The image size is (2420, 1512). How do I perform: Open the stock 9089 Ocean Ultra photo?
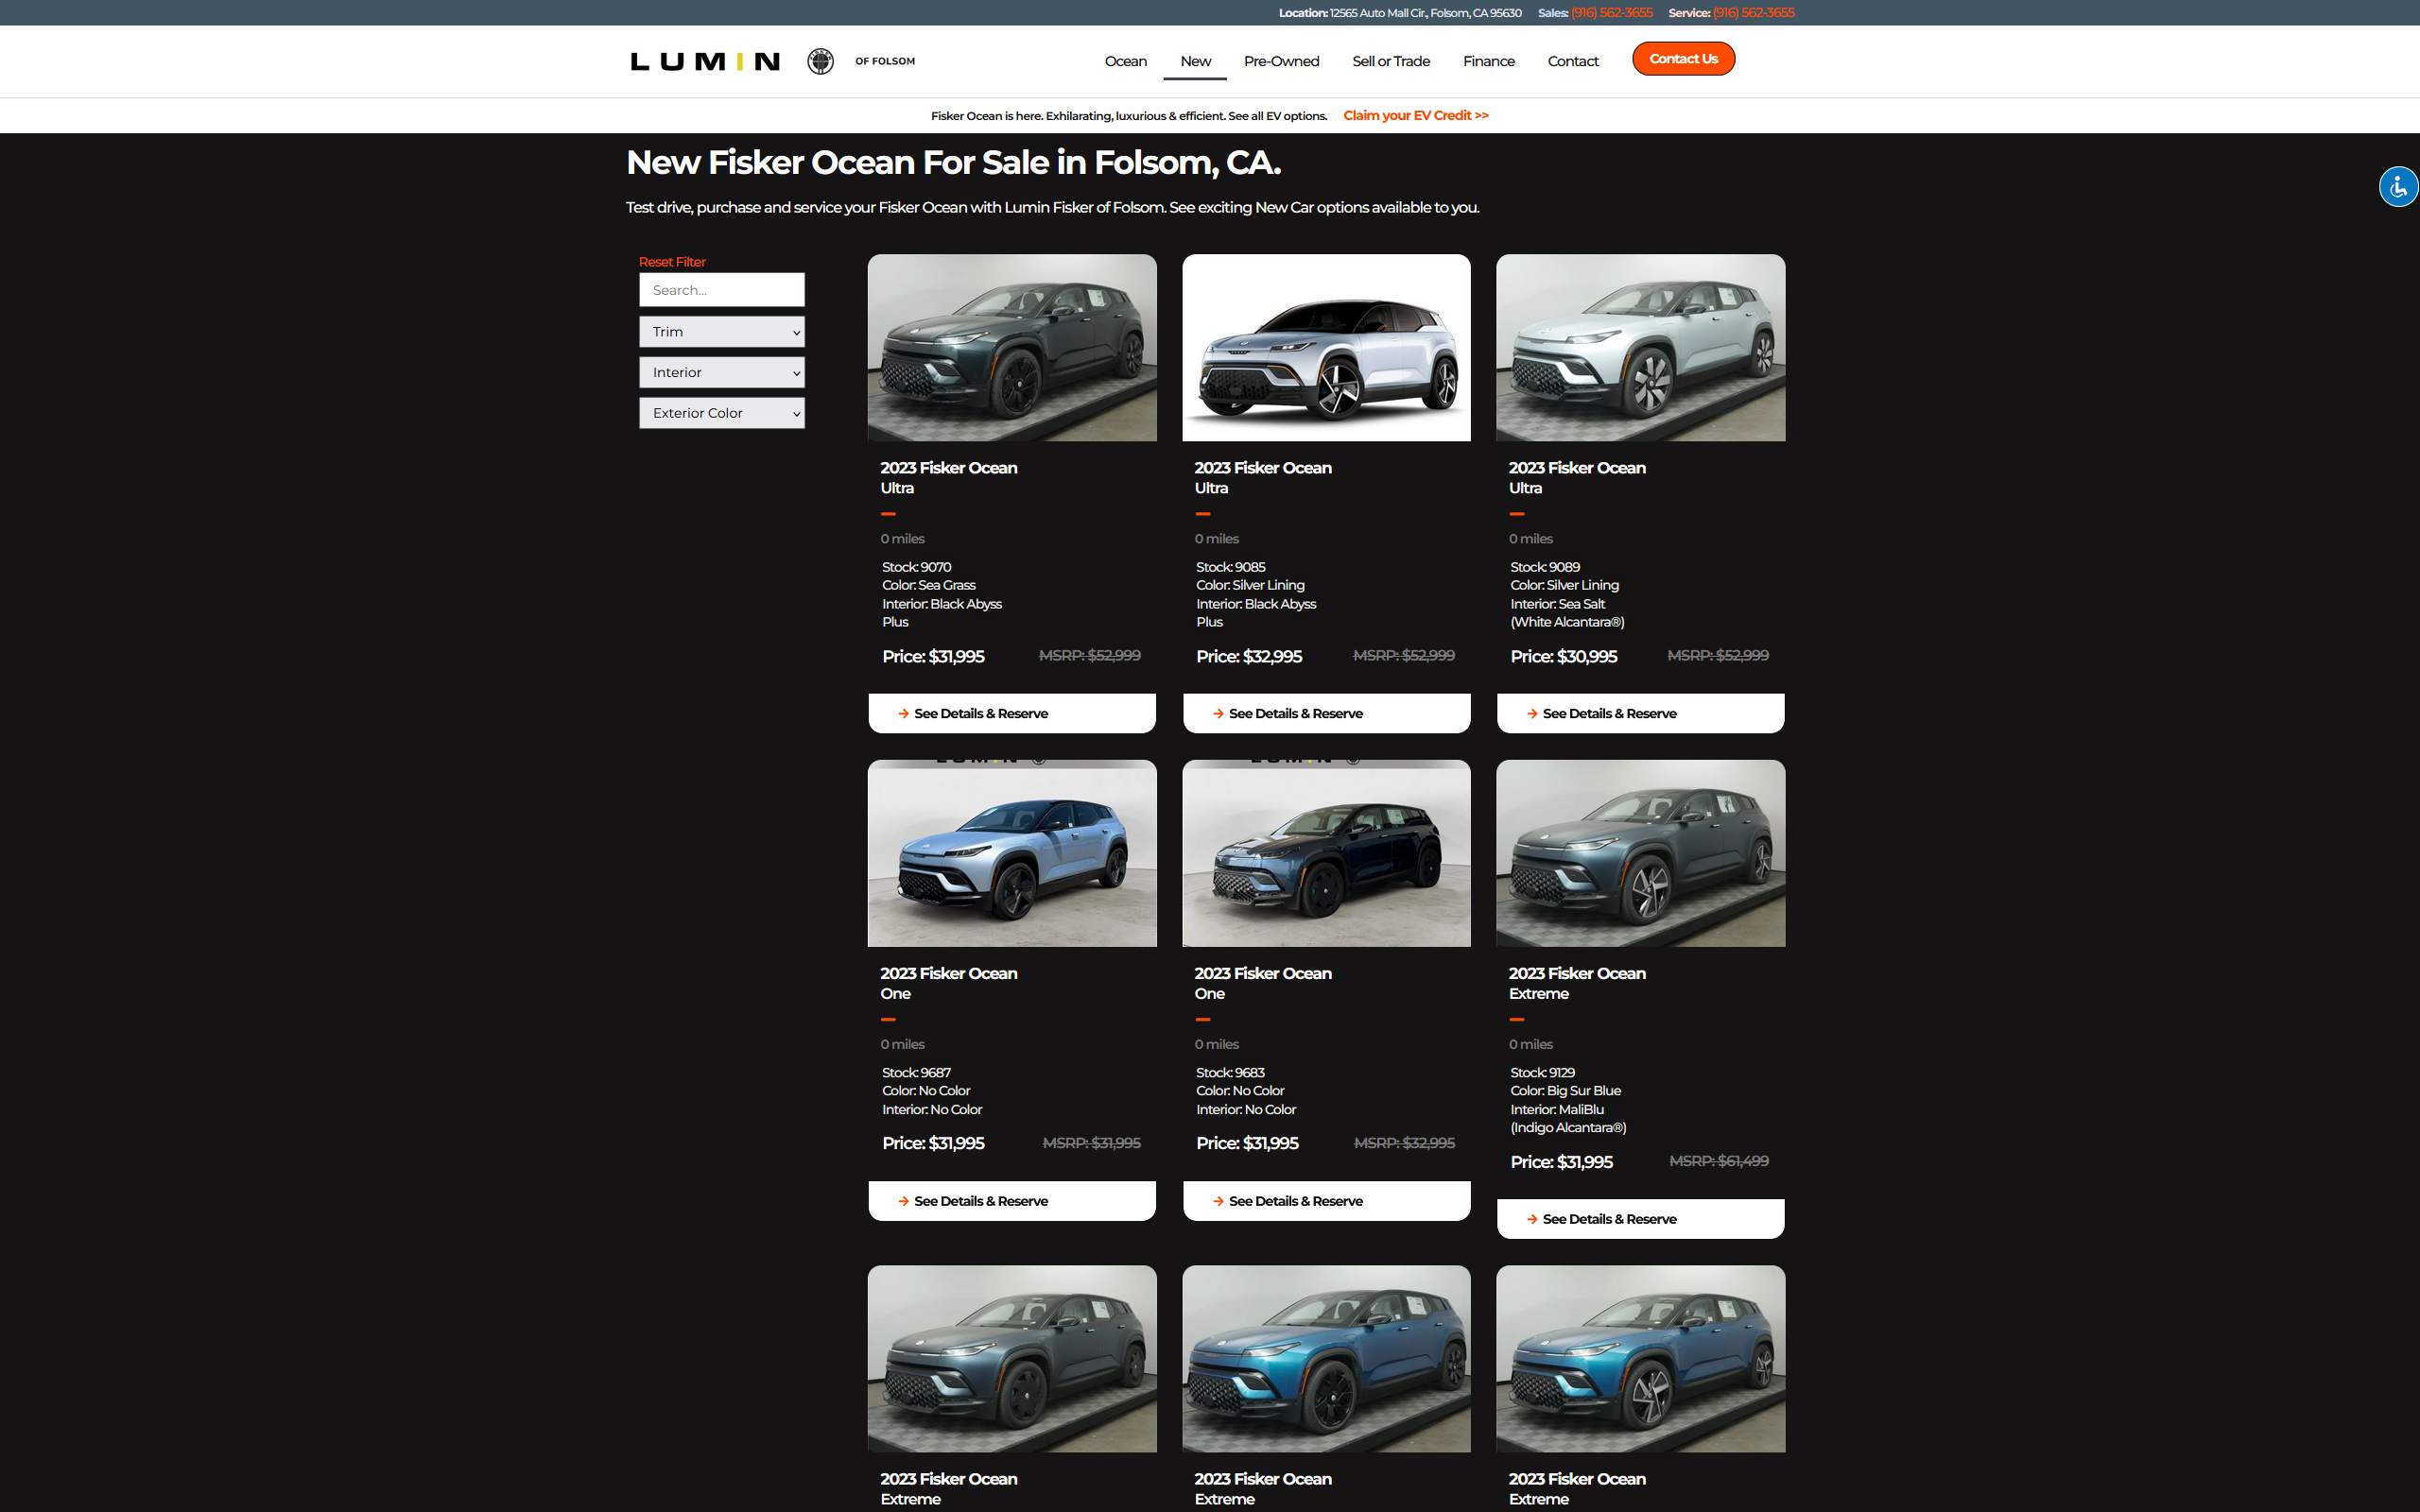point(1640,347)
